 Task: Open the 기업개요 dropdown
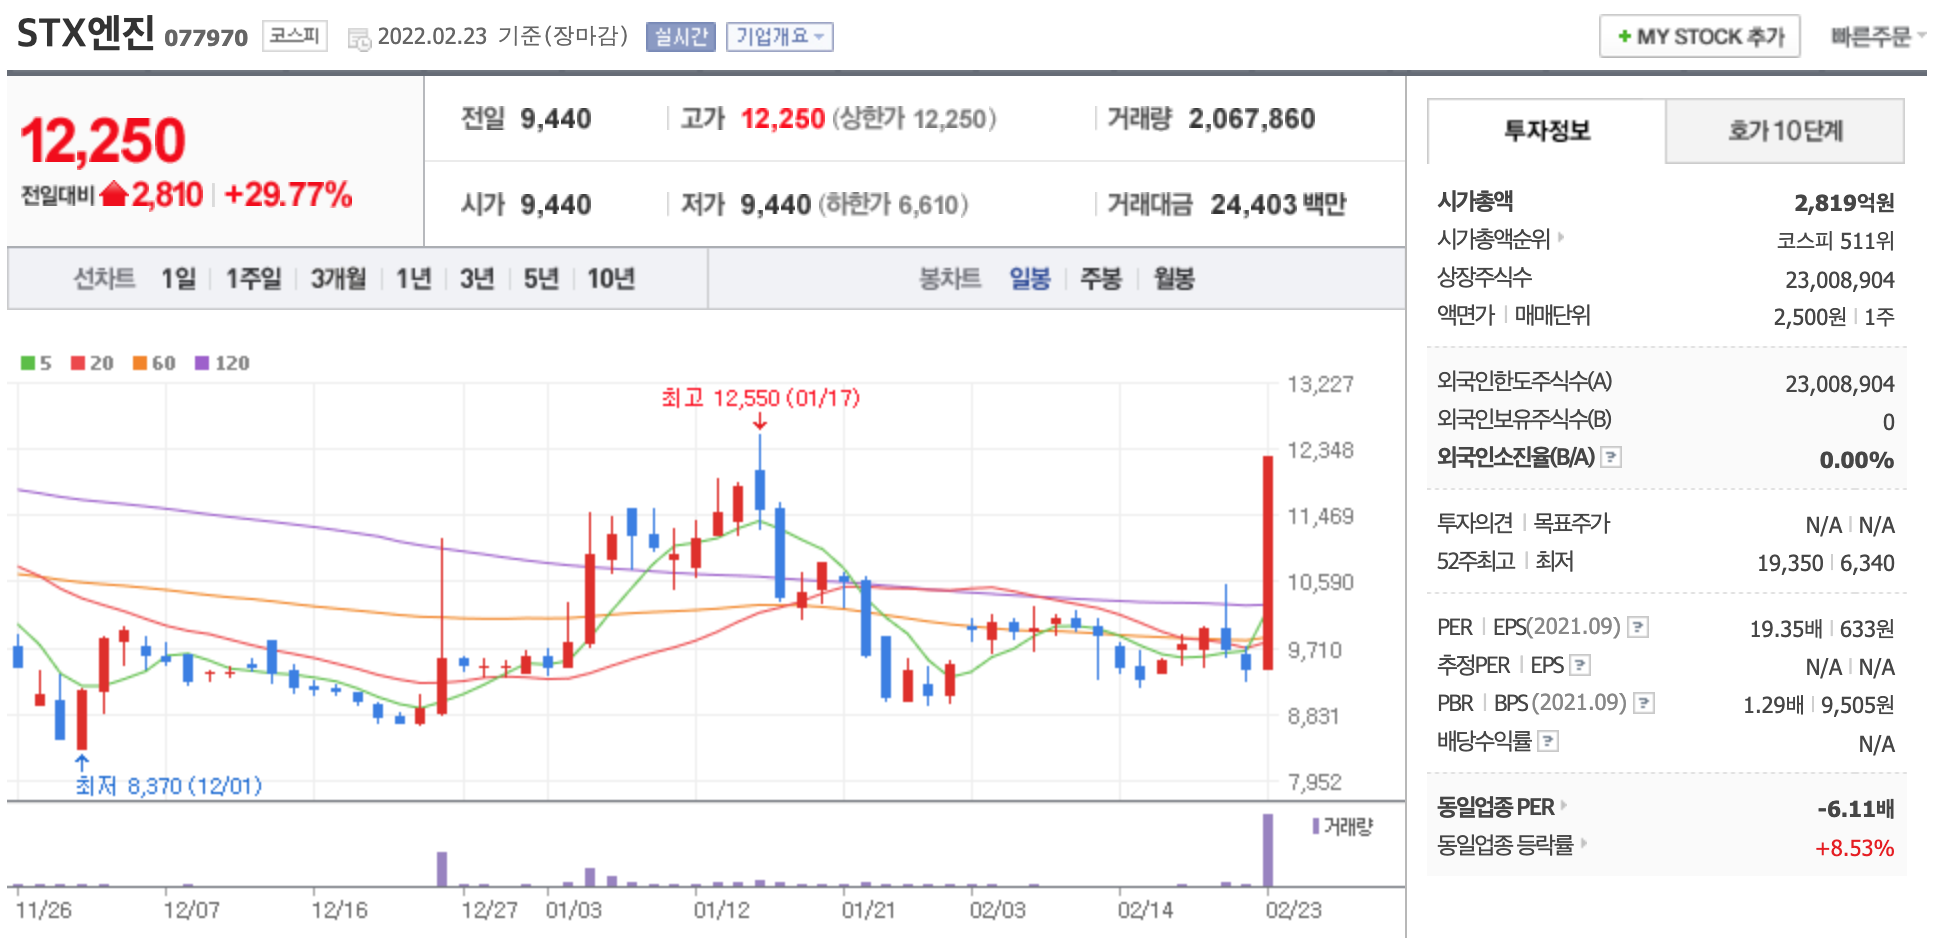click(779, 37)
